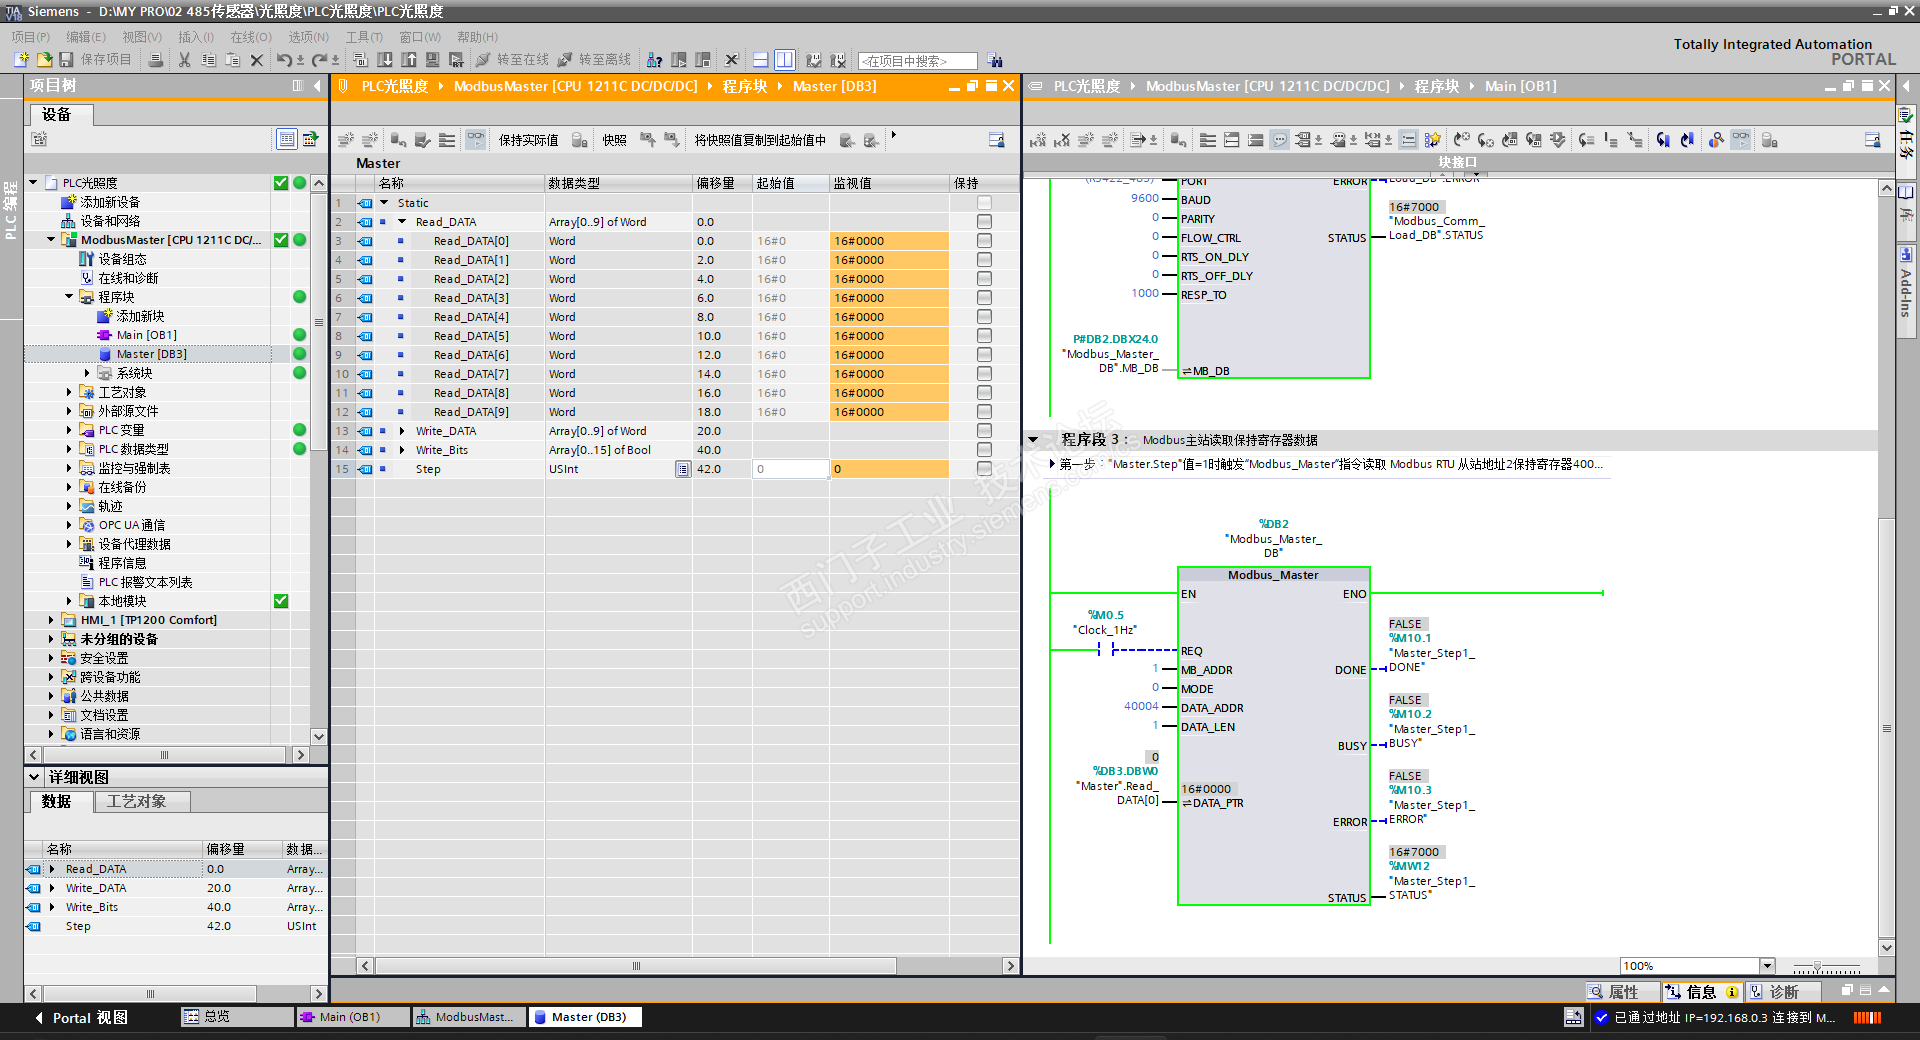Switch to the 工艺对象 tab
The width and height of the screenshot is (1920, 1040).
tap(137, 801)
